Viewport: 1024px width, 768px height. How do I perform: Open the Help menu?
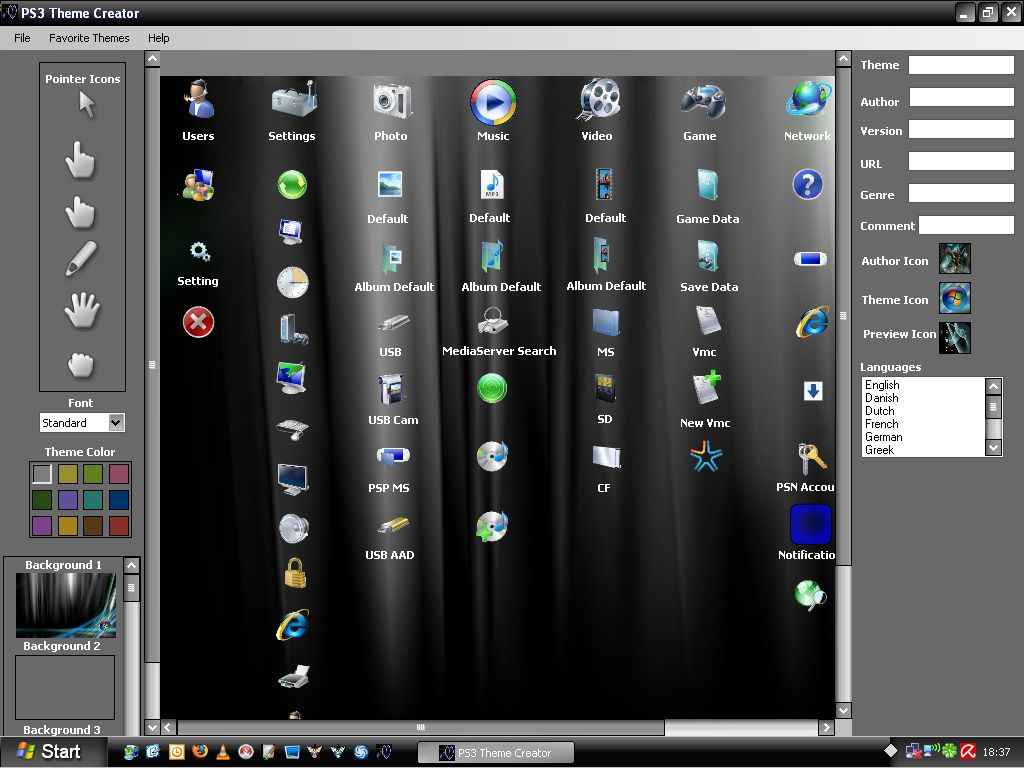coord(158,38)
